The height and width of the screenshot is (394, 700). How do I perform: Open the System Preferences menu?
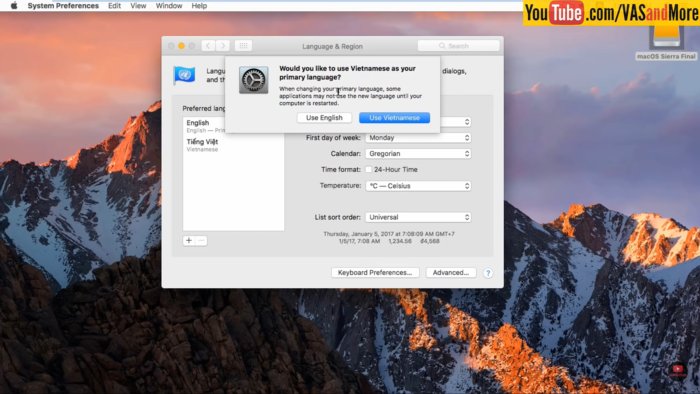point(63,6)
